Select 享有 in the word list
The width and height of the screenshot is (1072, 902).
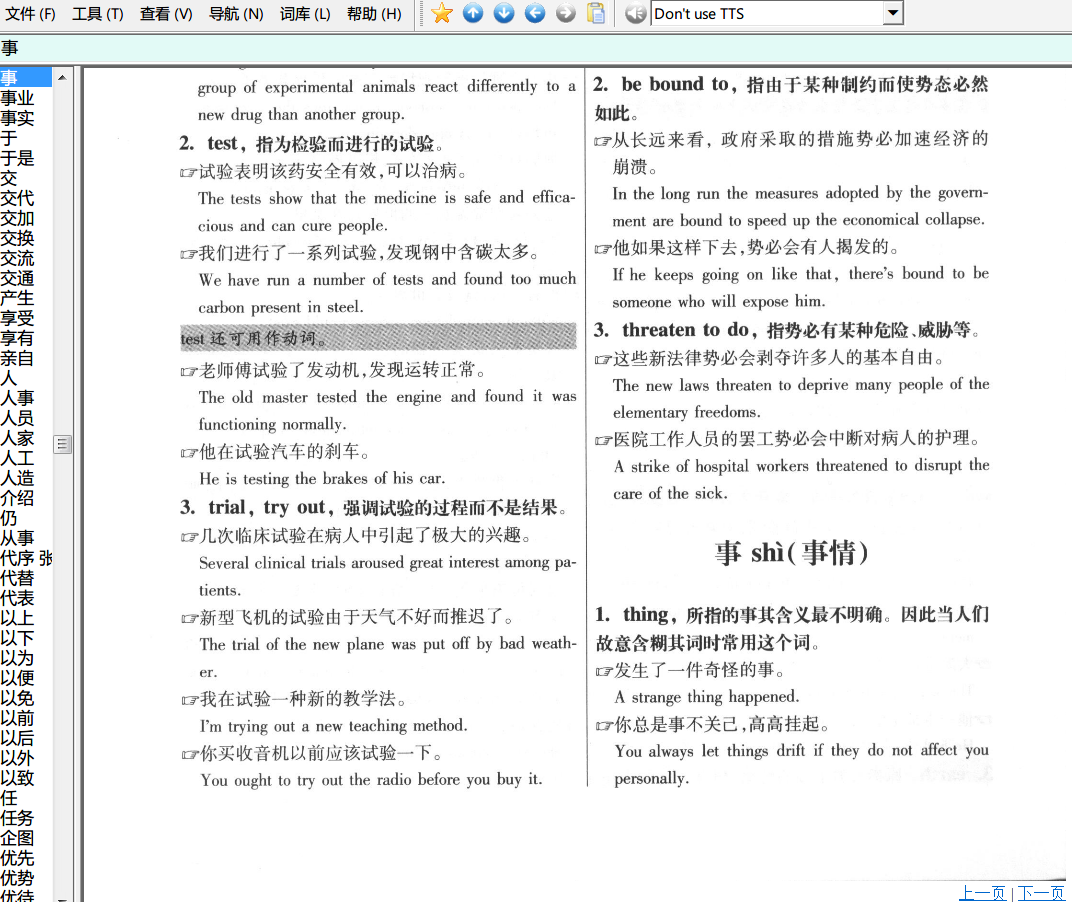[17, 338]
